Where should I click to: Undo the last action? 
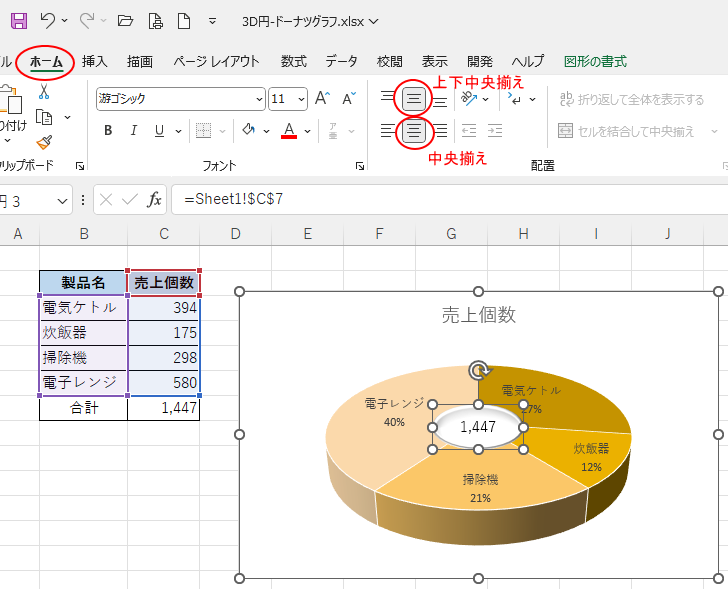coord(47,21)
